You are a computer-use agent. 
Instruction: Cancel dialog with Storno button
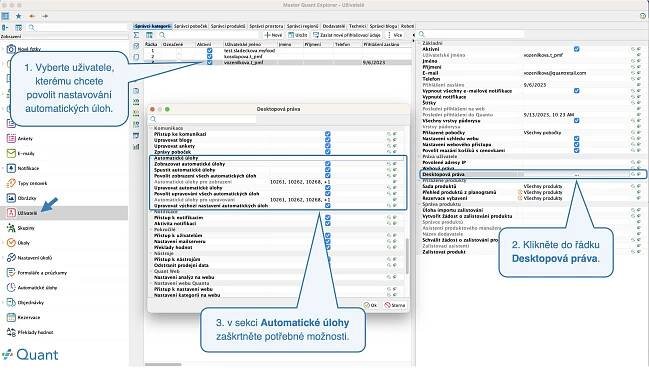[x=395, y=305]
